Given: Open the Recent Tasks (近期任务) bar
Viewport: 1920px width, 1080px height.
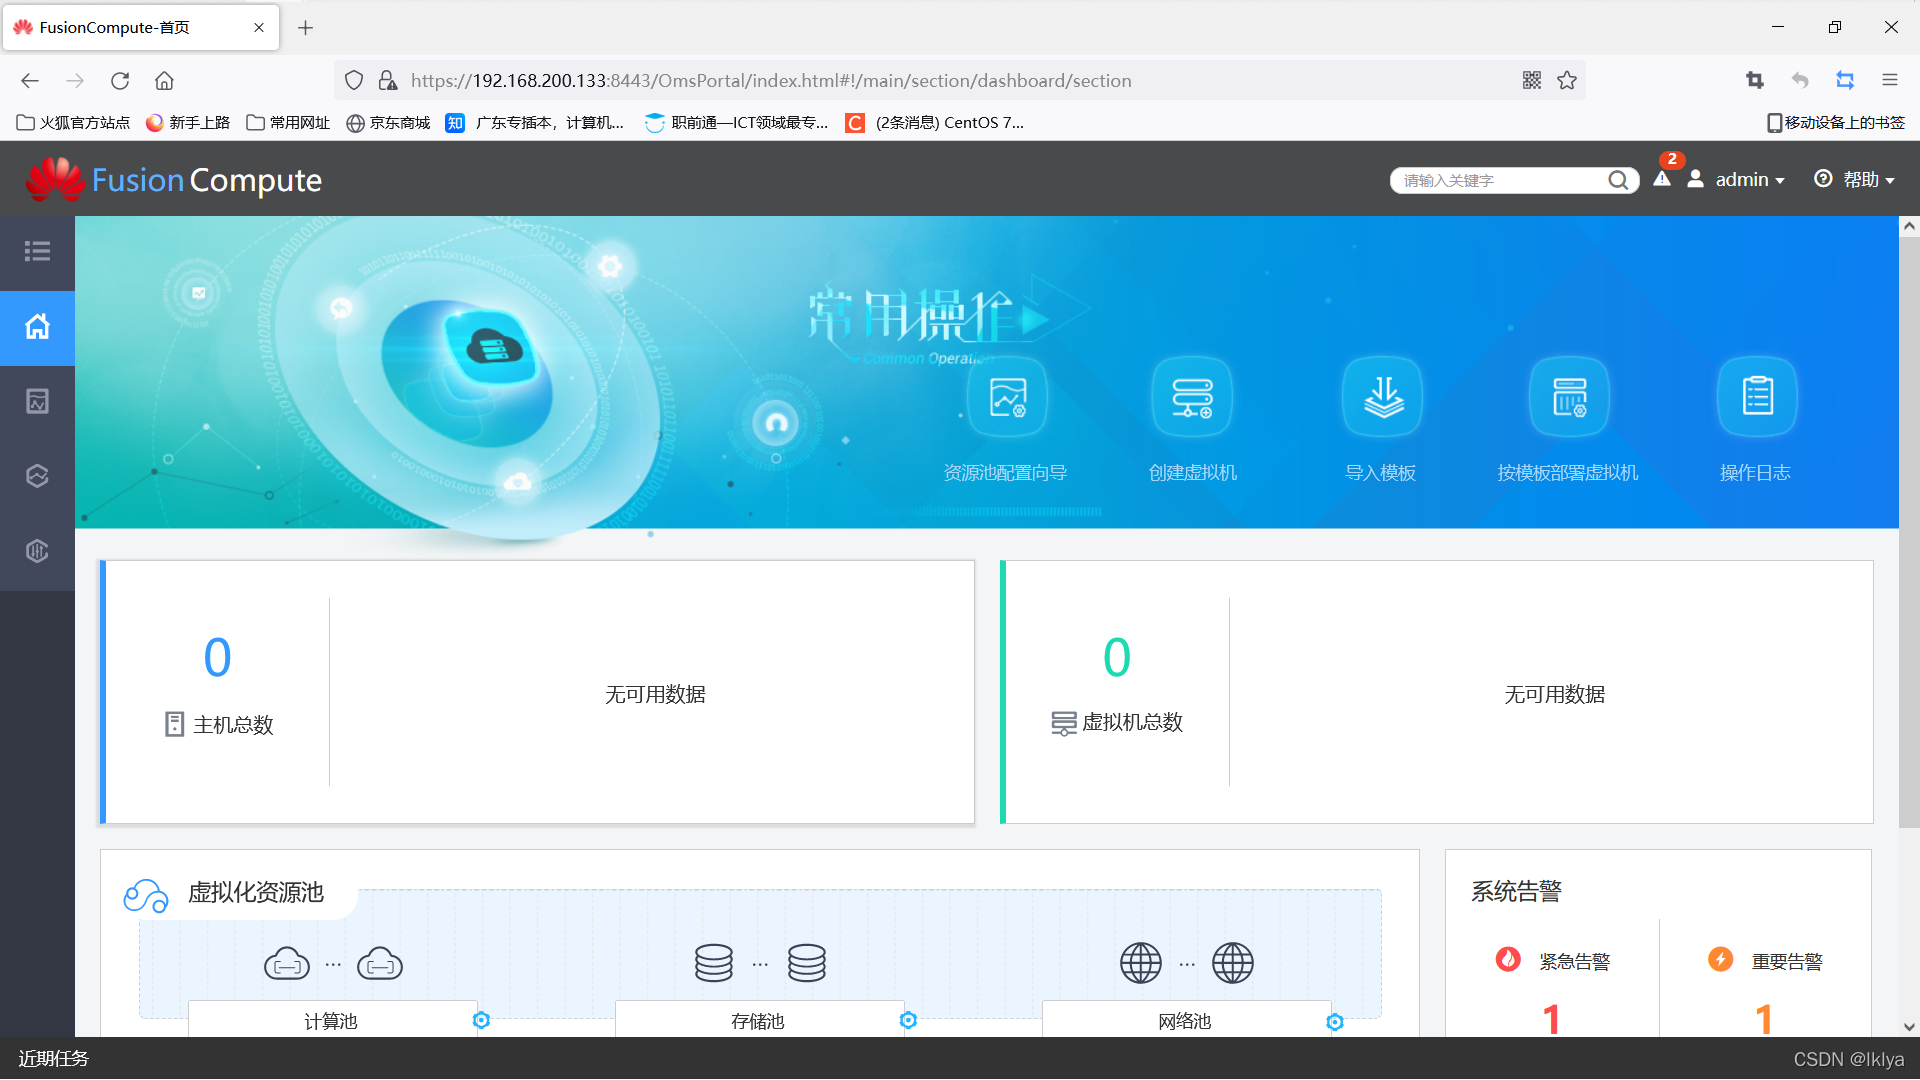Looking at the screenshot, I should pos(54,1058).
